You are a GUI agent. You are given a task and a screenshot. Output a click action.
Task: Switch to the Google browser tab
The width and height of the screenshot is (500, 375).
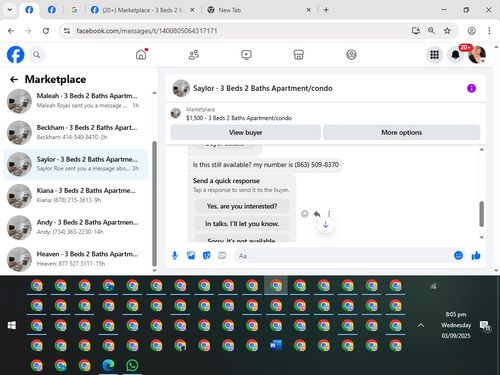point(74,10)
